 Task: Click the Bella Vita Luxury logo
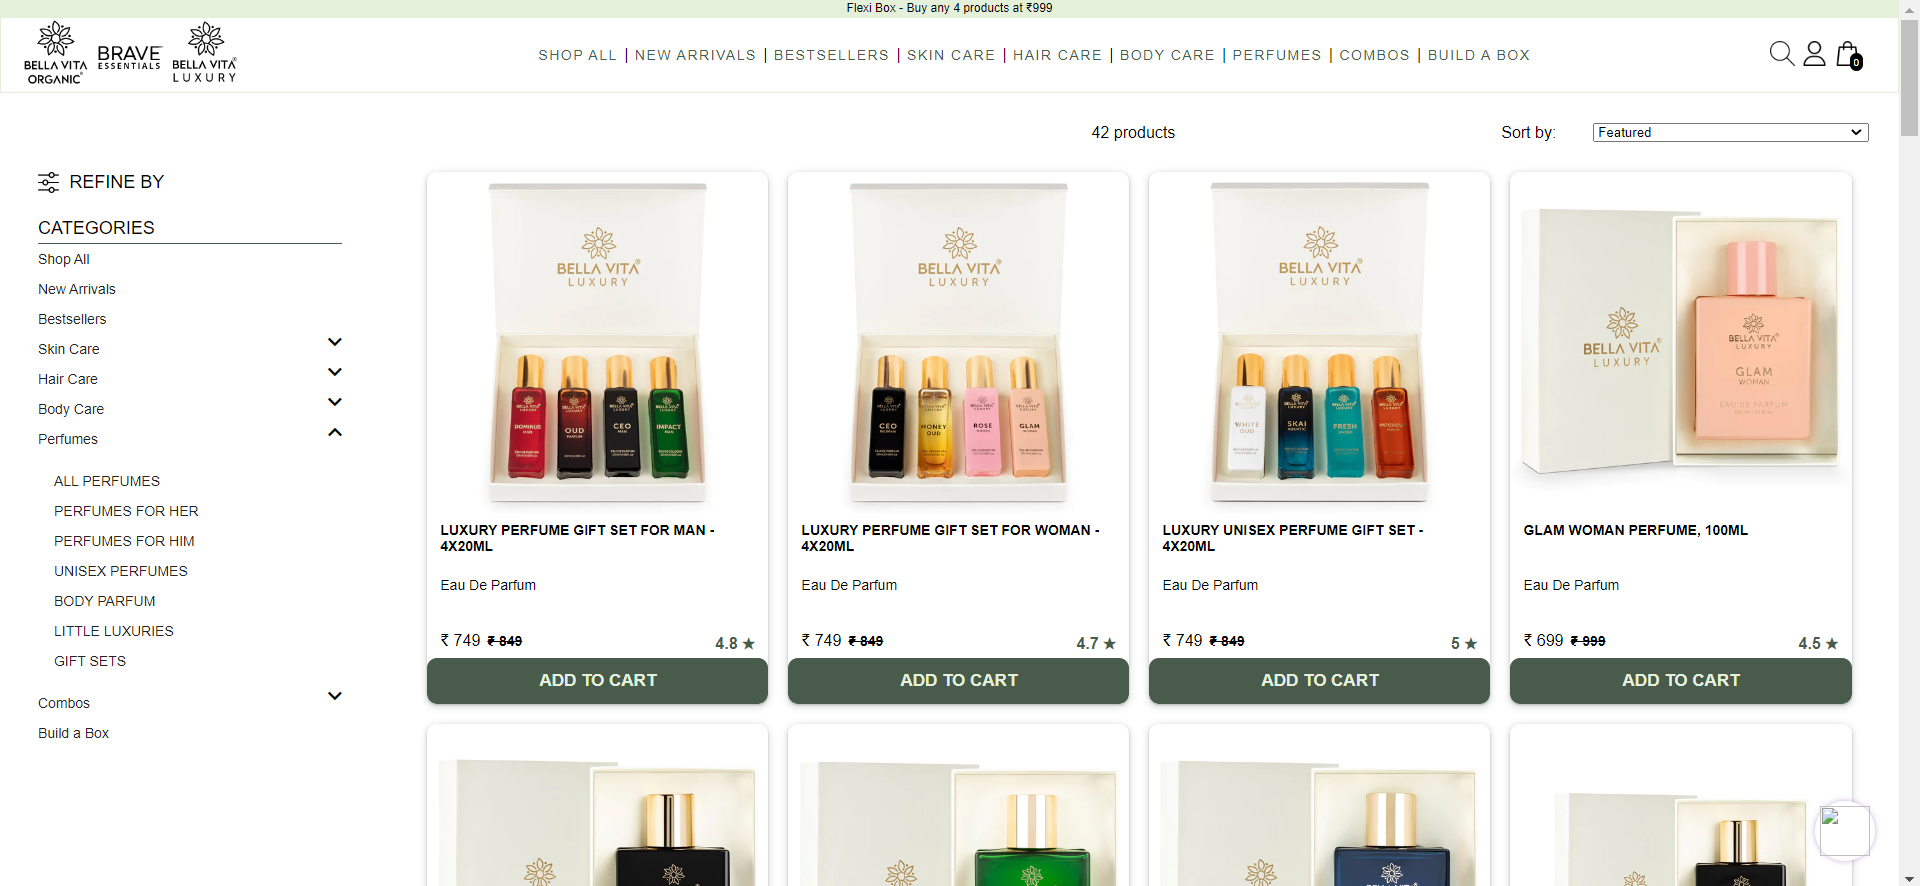205,53
